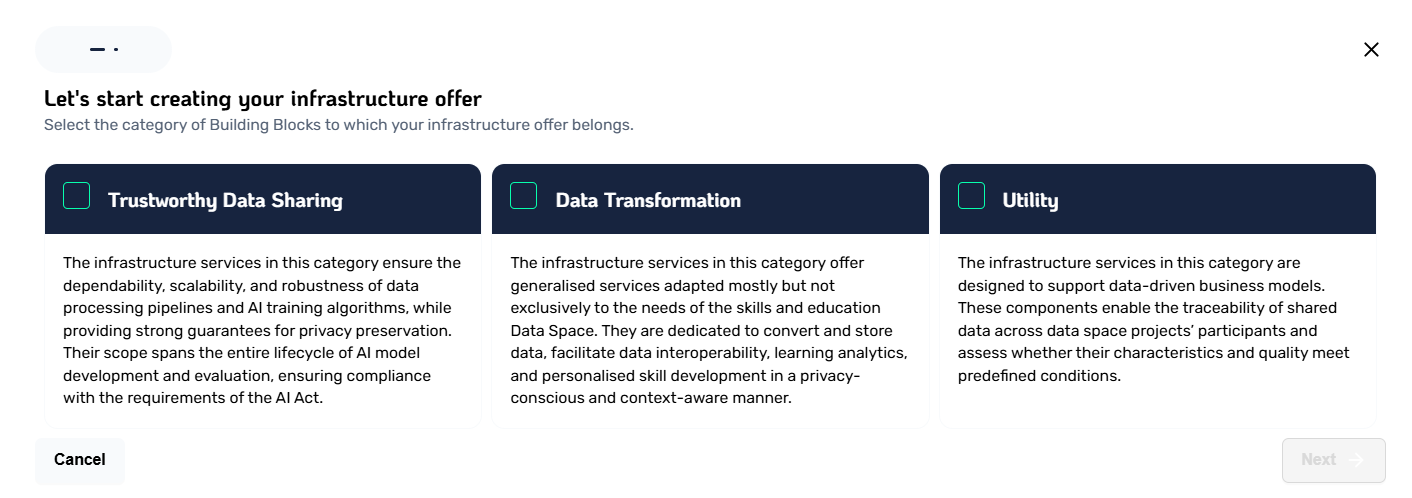Click the Next button
Viewport: 1412px width, 498px height.
(x=1334, y=460)
